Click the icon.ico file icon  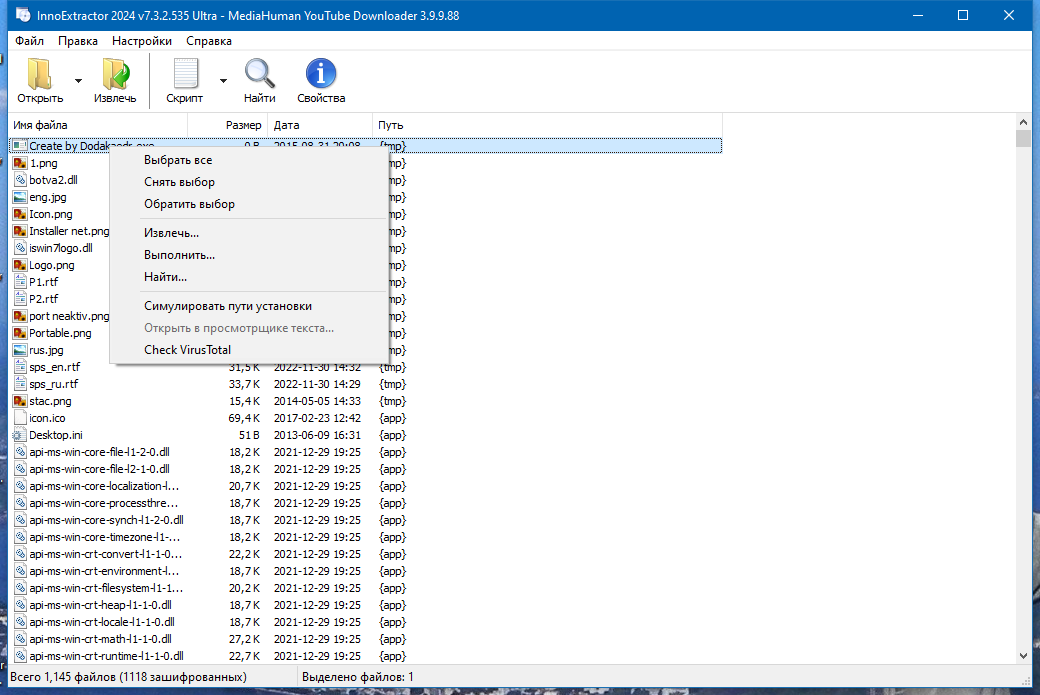pyautogui.click(x=20, y=418)
